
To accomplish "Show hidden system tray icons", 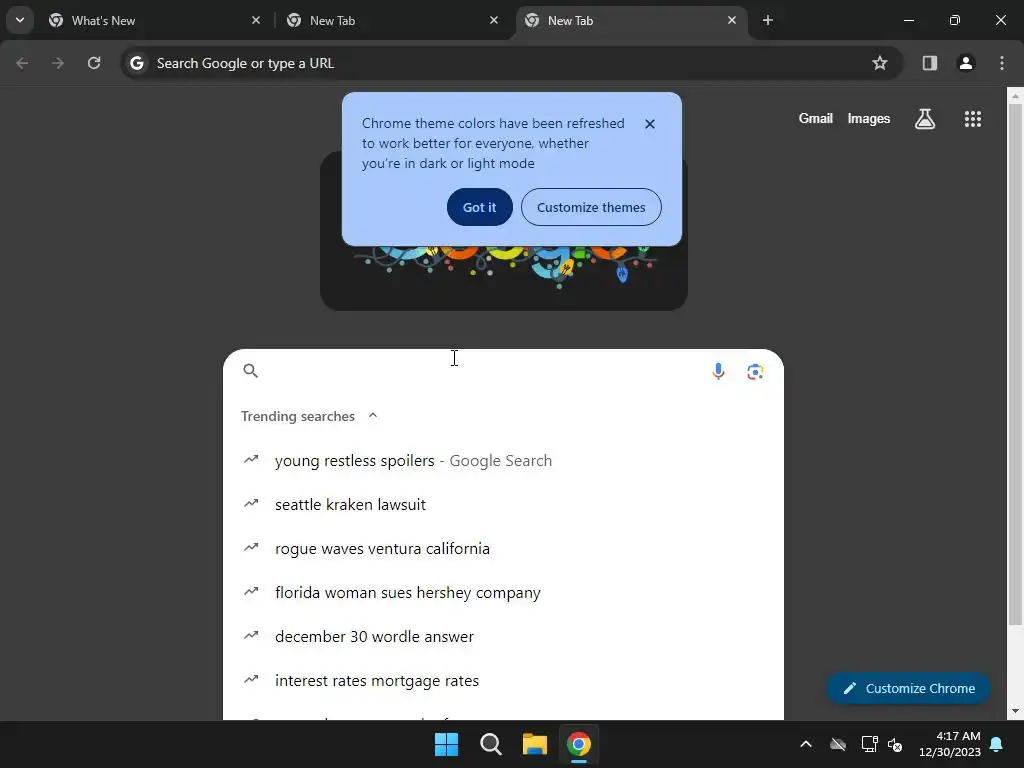I will 806,744.
